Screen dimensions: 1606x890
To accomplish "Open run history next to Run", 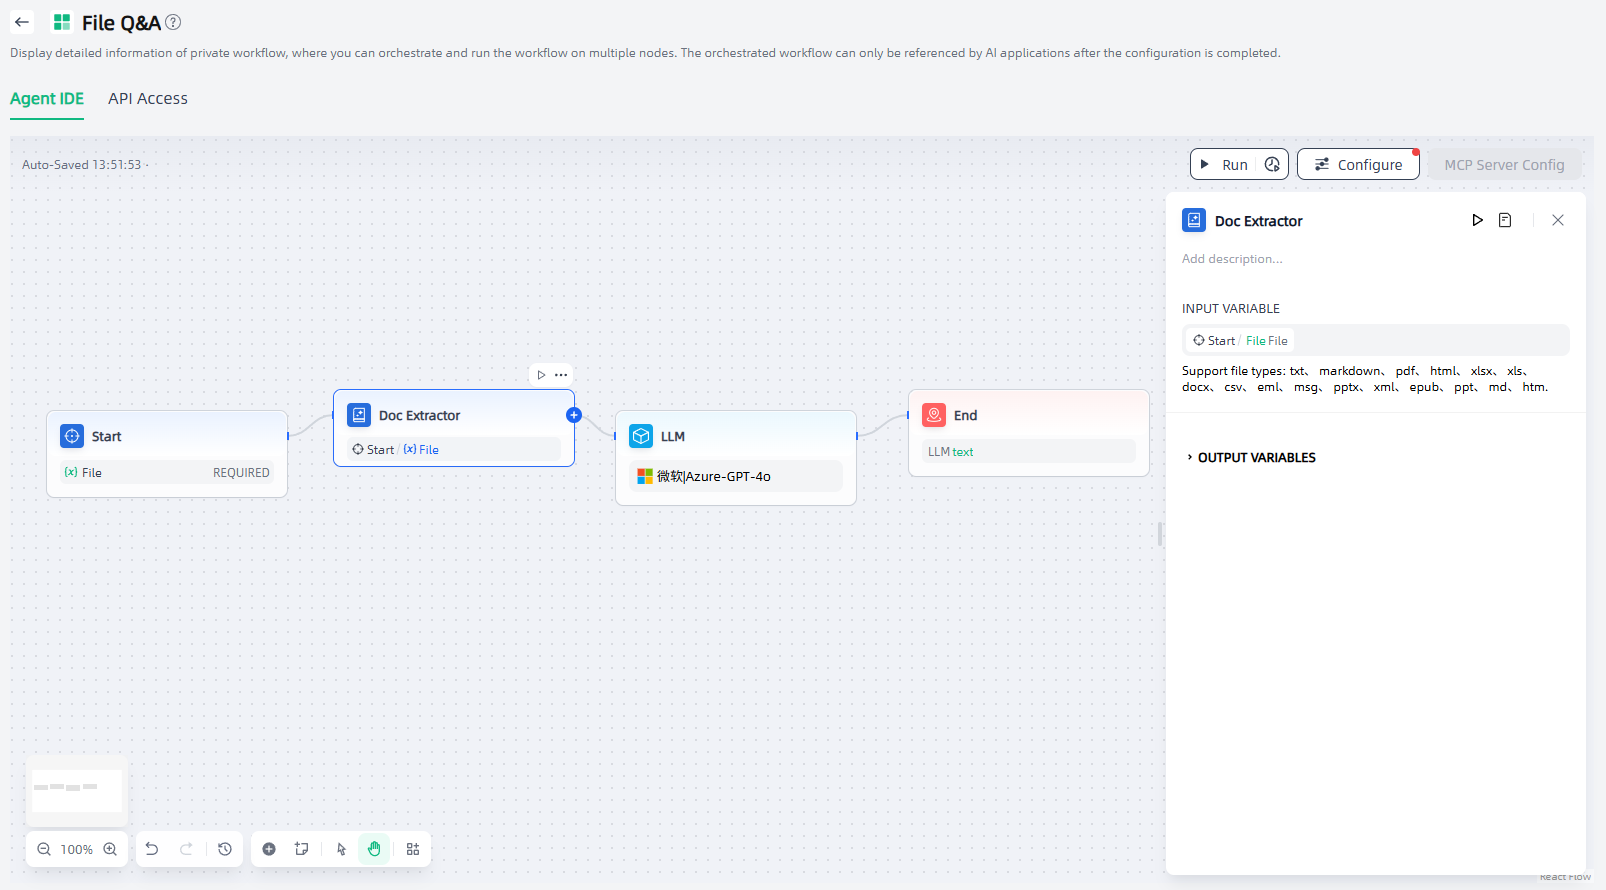I will point(1272,165).
